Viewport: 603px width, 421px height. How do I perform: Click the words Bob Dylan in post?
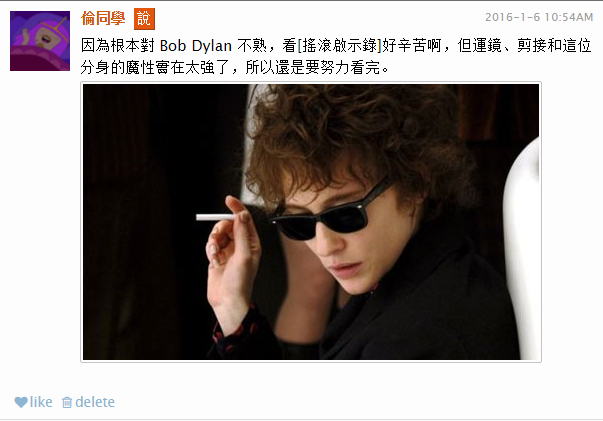pyautogui.click(x=196, y=46)
